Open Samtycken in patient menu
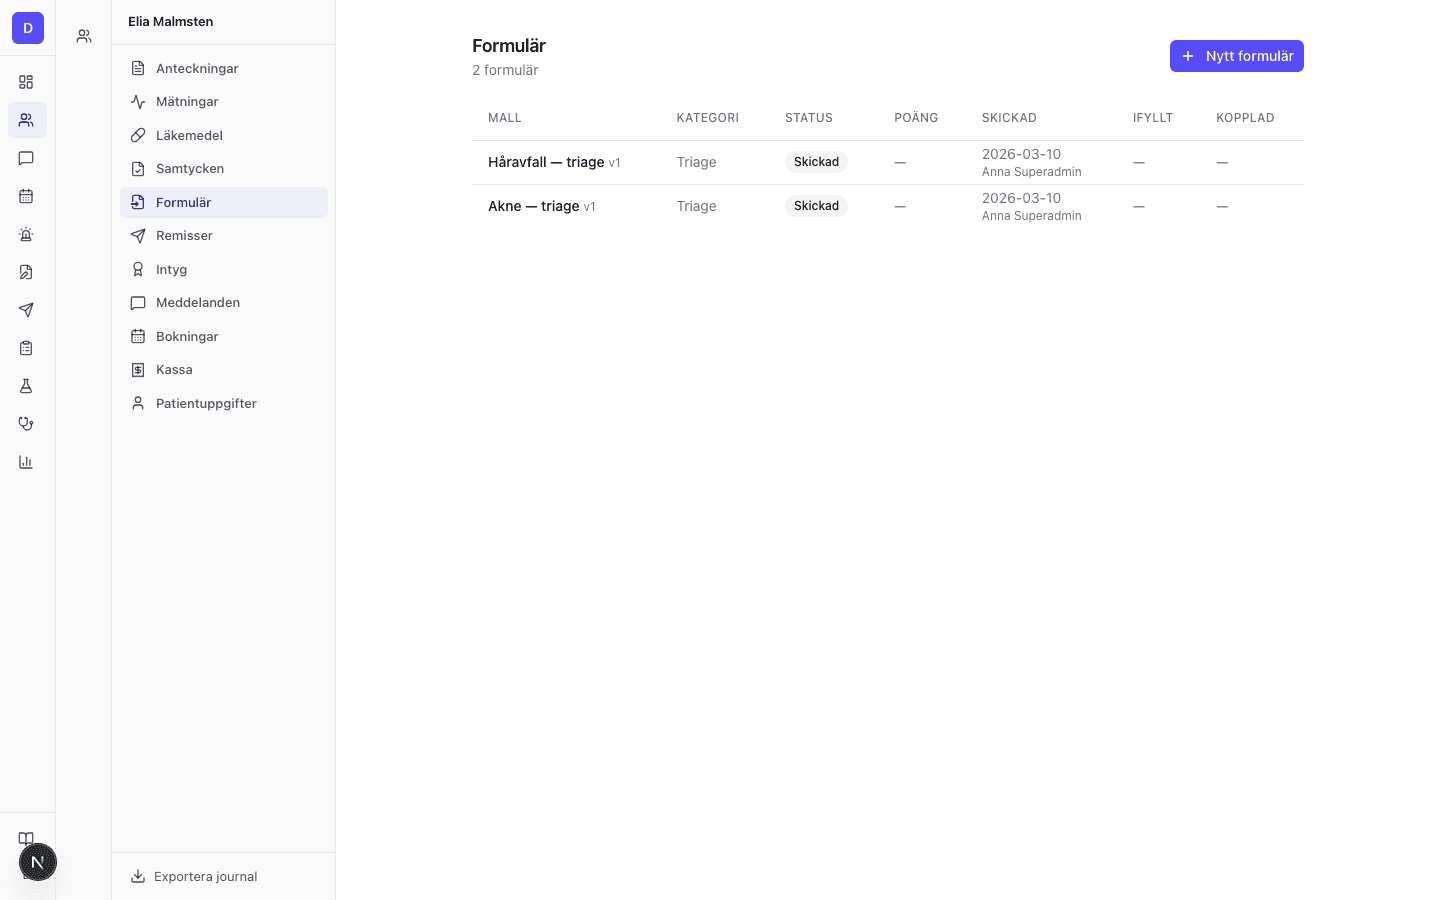The width and height of the screenshot is (1440, 900). click(190, 169)
